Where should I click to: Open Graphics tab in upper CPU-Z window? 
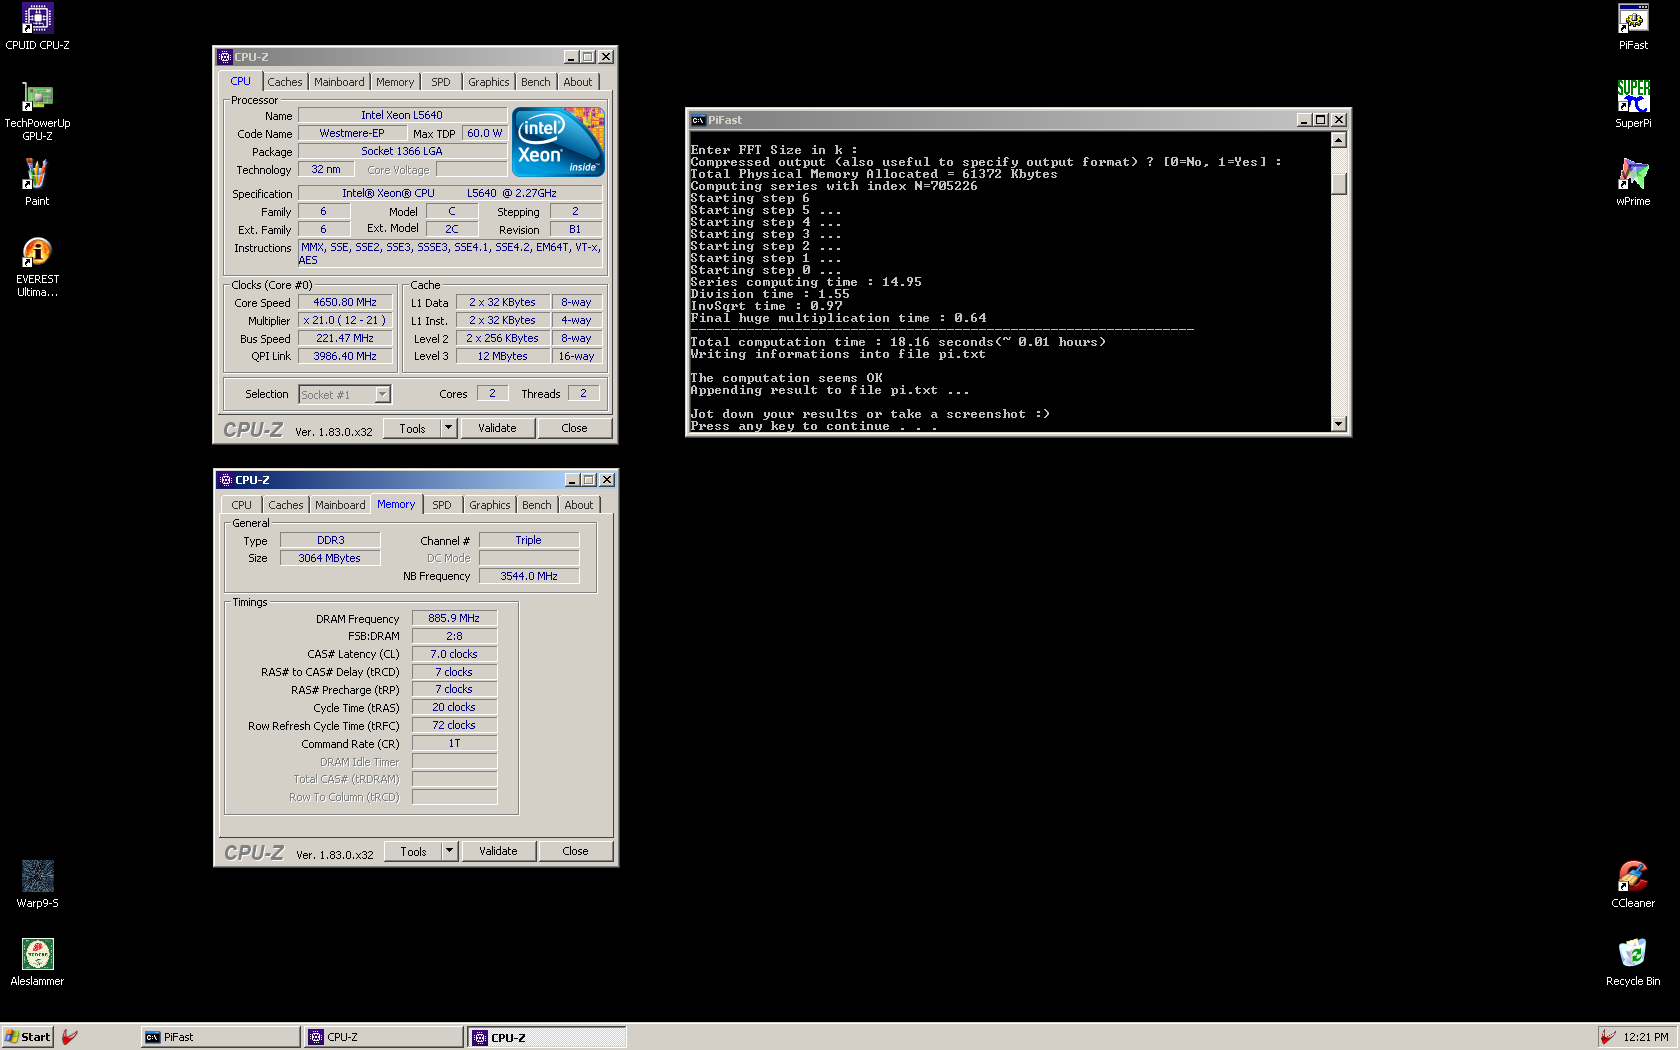pyautogui.click(x=489, y=82)
